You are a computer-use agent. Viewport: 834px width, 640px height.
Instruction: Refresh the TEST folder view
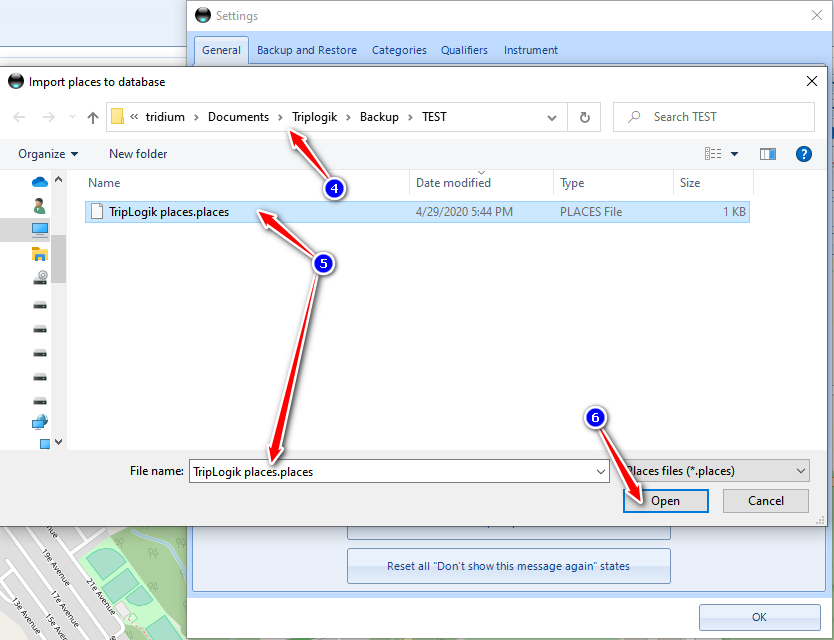pyautogui.click(x=585, y=117)
